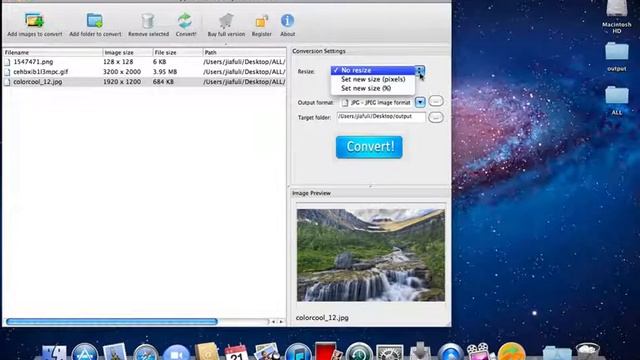Click Target folder browse ellipsis button
Viewport: 640px width, 360px height.
pyautogui.click(x=436, y=118)
